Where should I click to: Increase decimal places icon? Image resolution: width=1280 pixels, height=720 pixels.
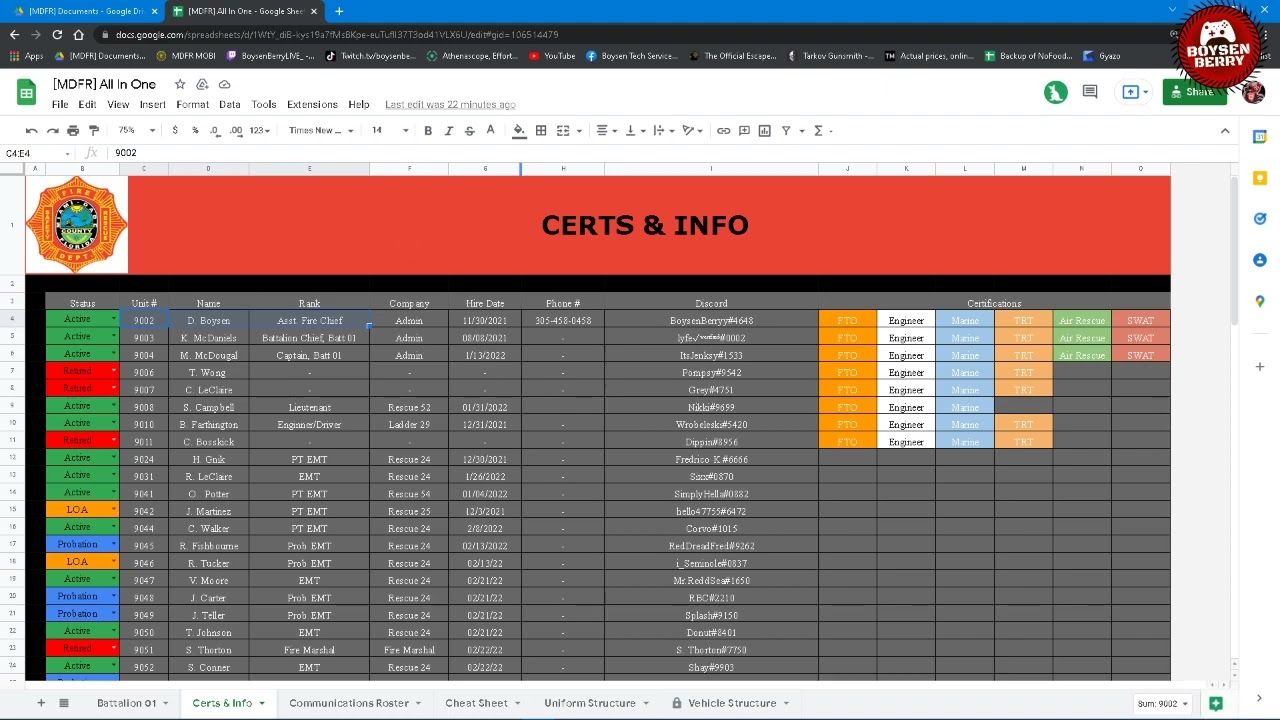[x=236, y=131]
